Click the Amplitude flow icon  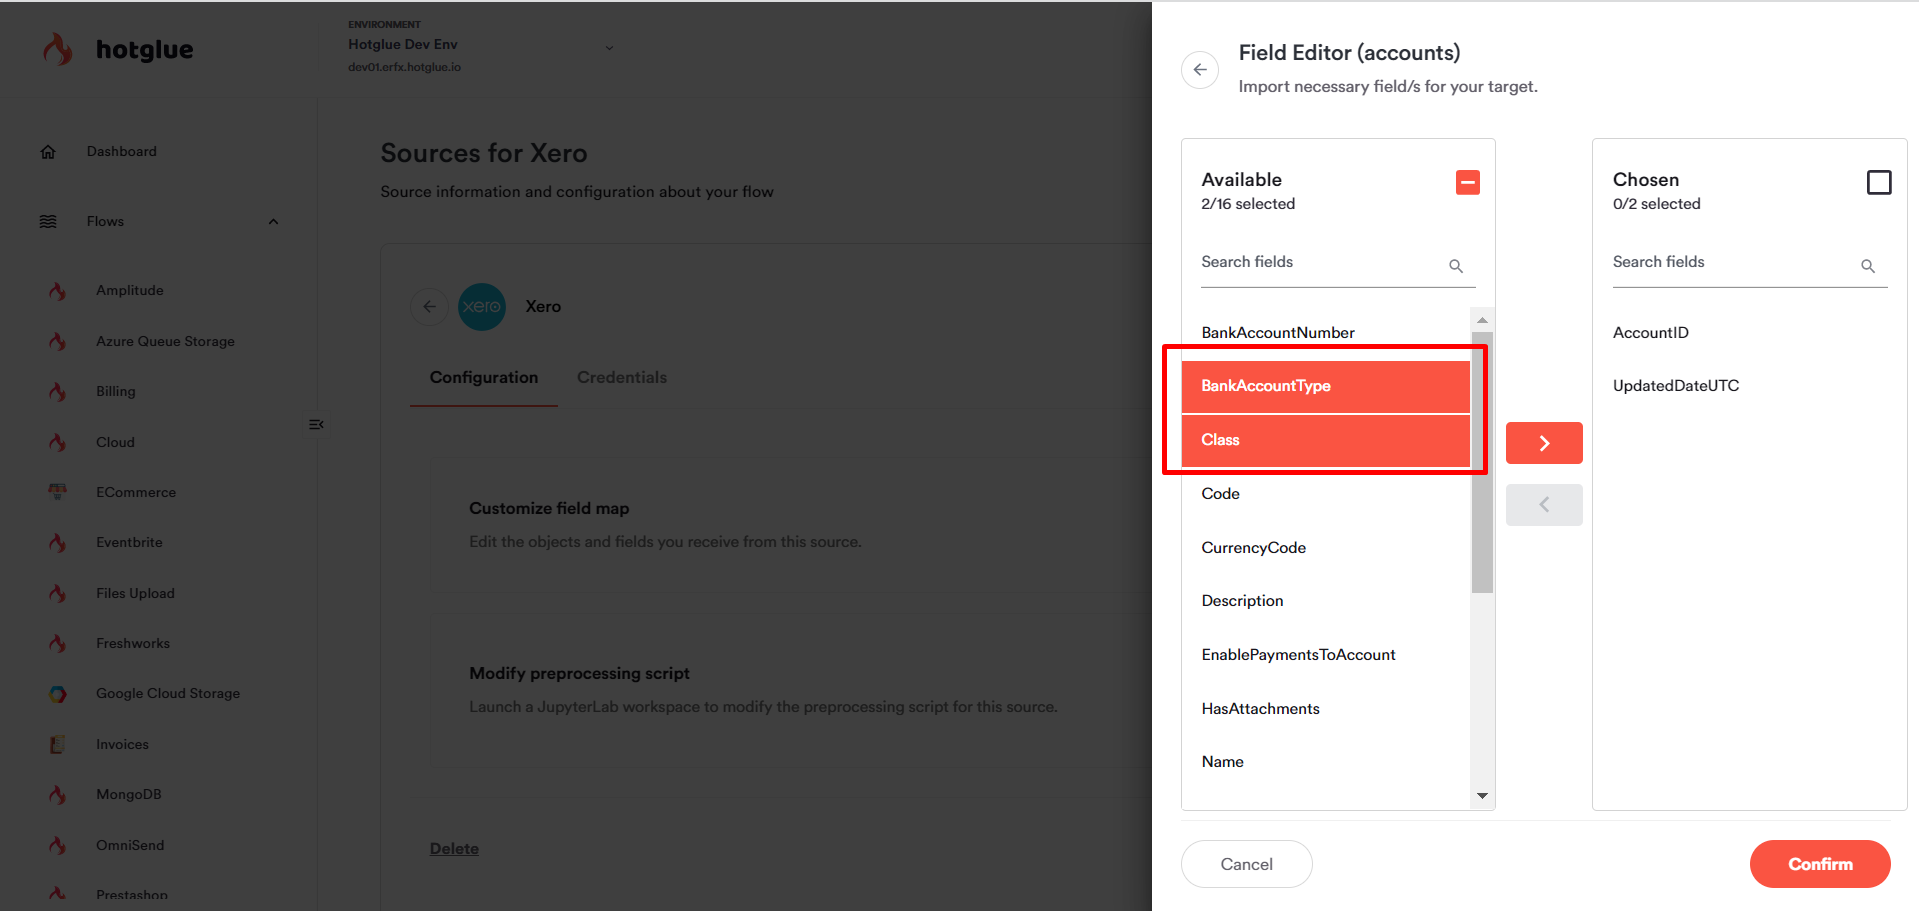tap(58, 291)
